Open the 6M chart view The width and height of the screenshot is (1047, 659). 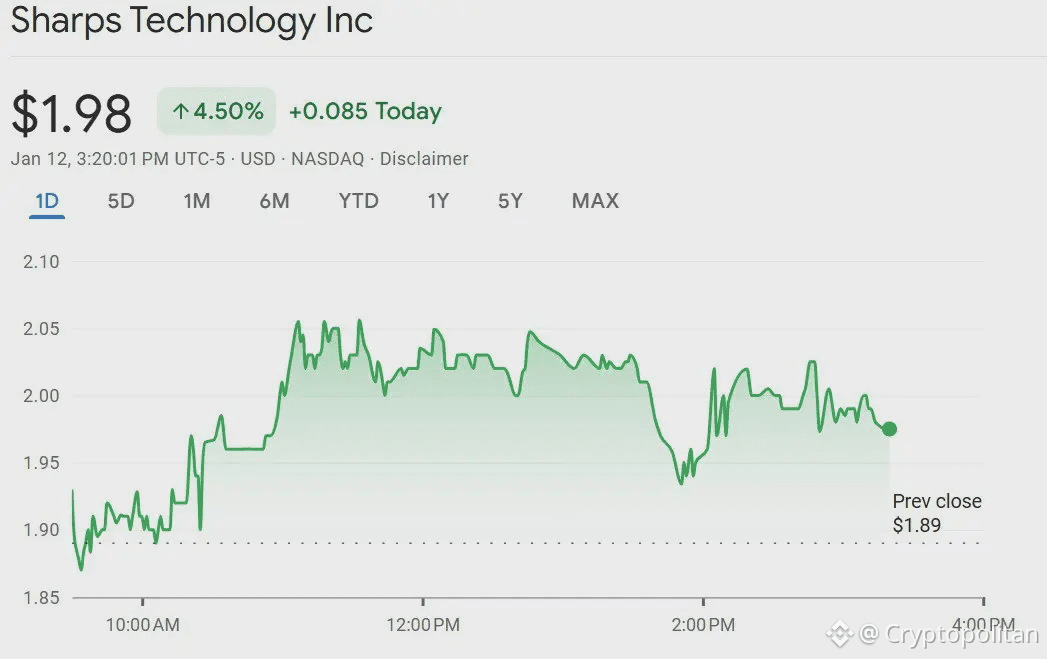274,201
